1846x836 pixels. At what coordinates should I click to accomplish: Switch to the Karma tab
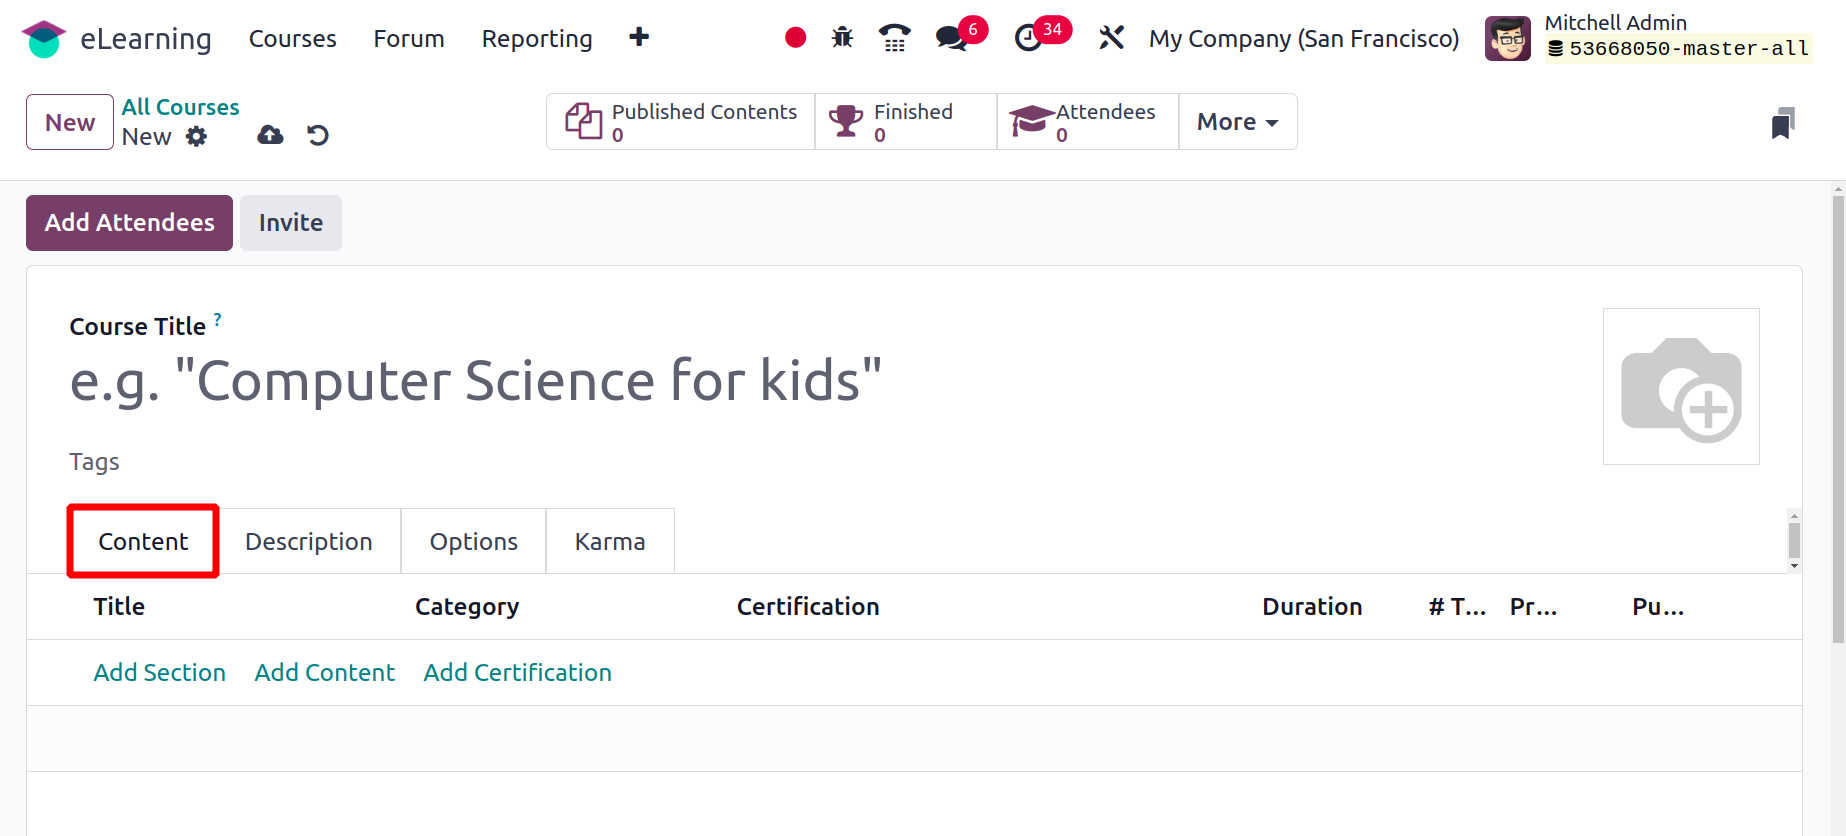(609, 541)
